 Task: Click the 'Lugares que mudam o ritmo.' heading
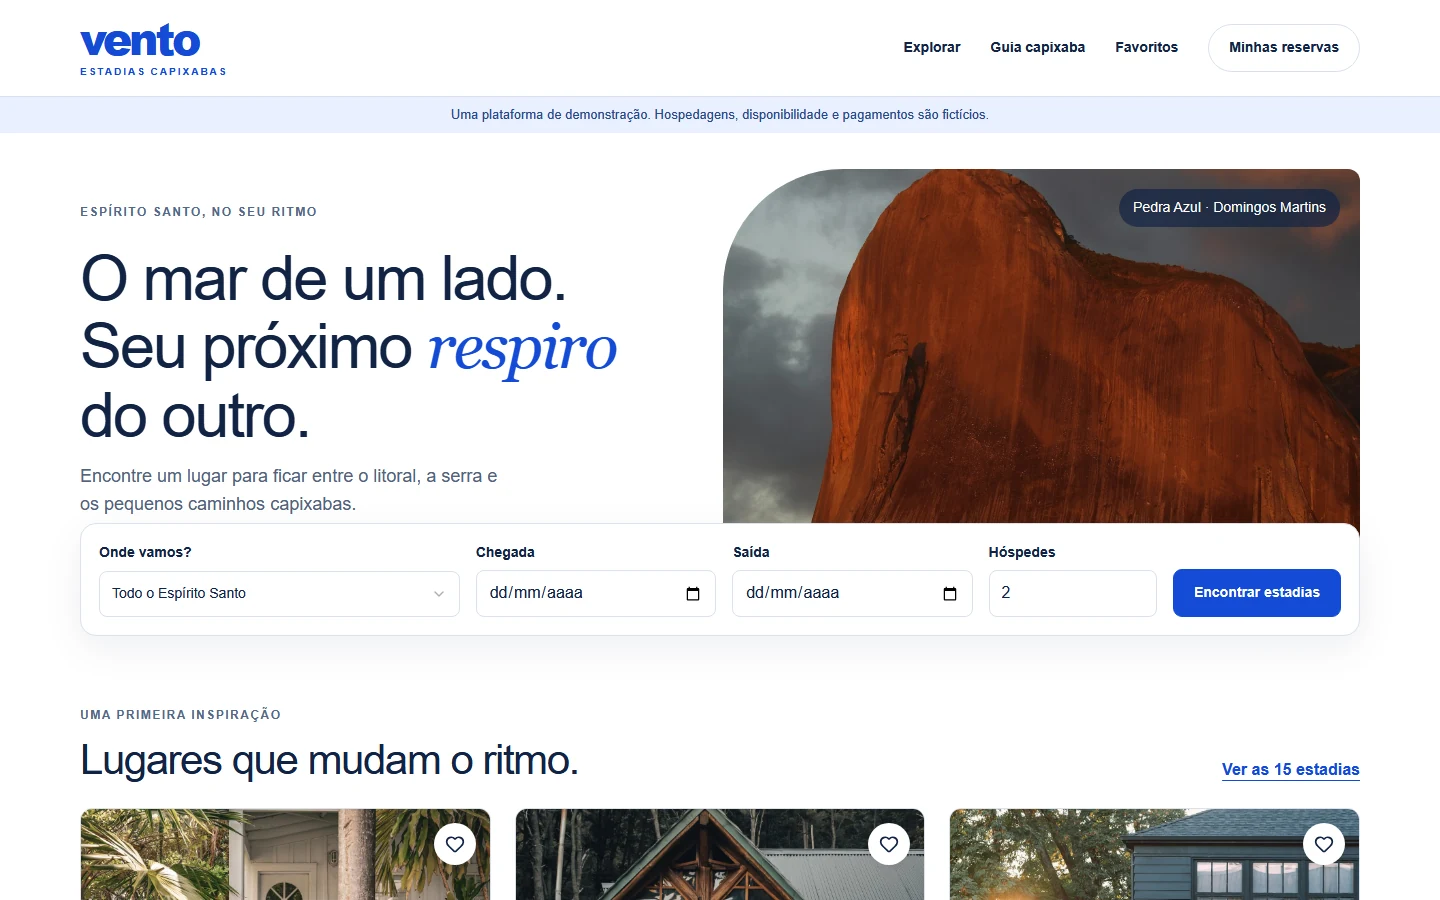click(x=329, y=761)
